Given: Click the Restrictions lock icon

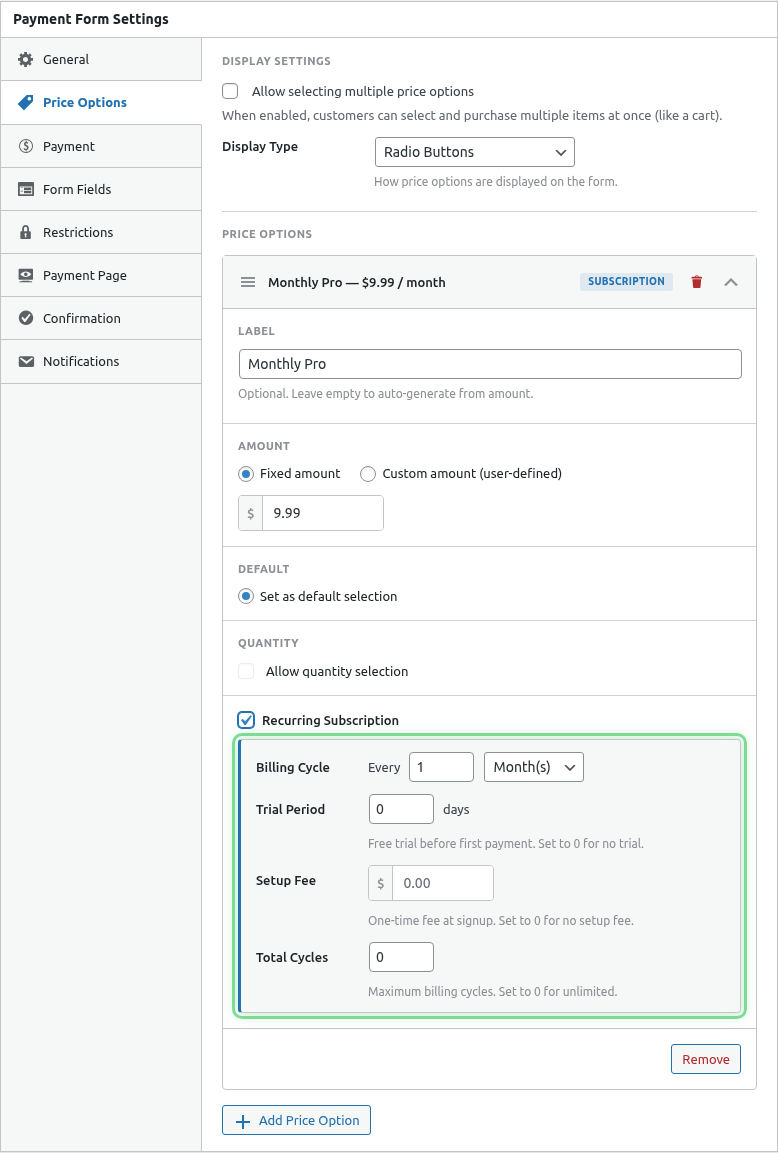Looking at the screenshot, I should (x=24, y=232).
